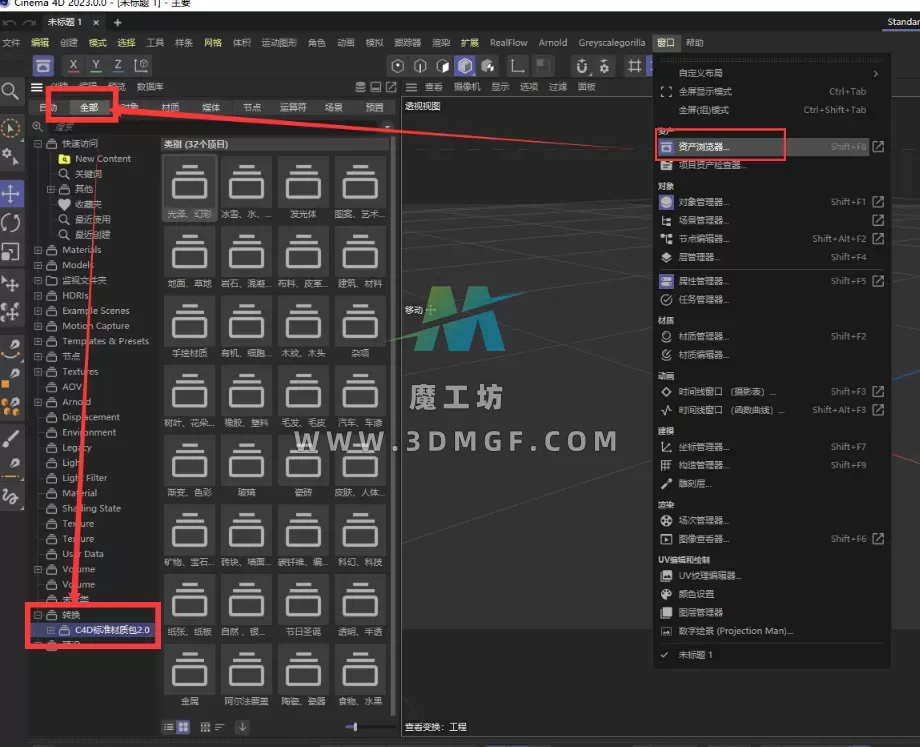Select New Content in quick access tree

click(103, 159)
